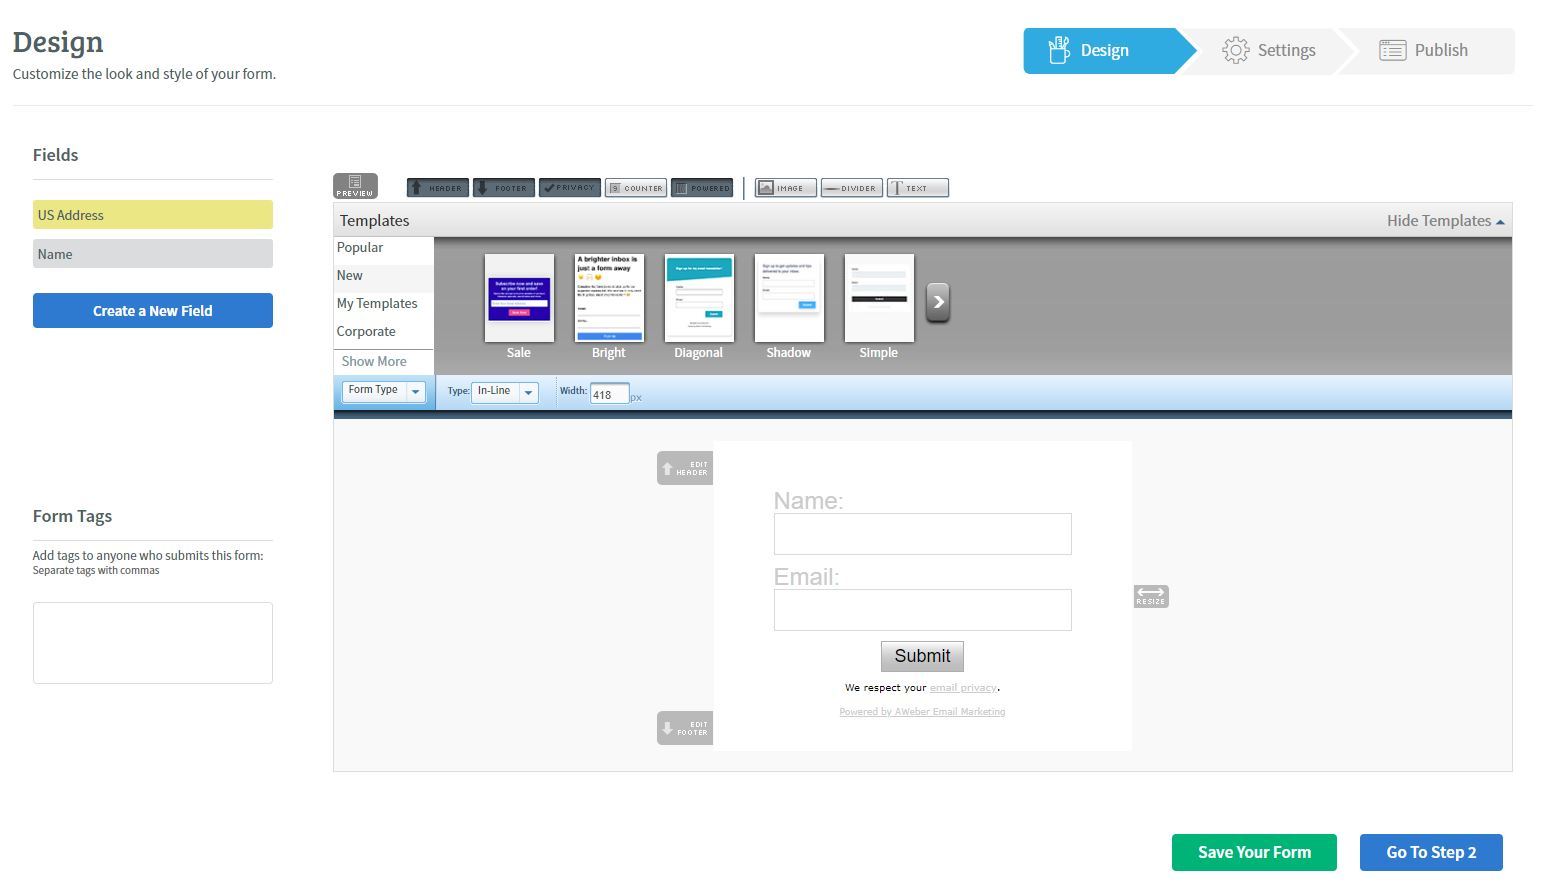Click the Name: label in form

click(x=808, y=501)
